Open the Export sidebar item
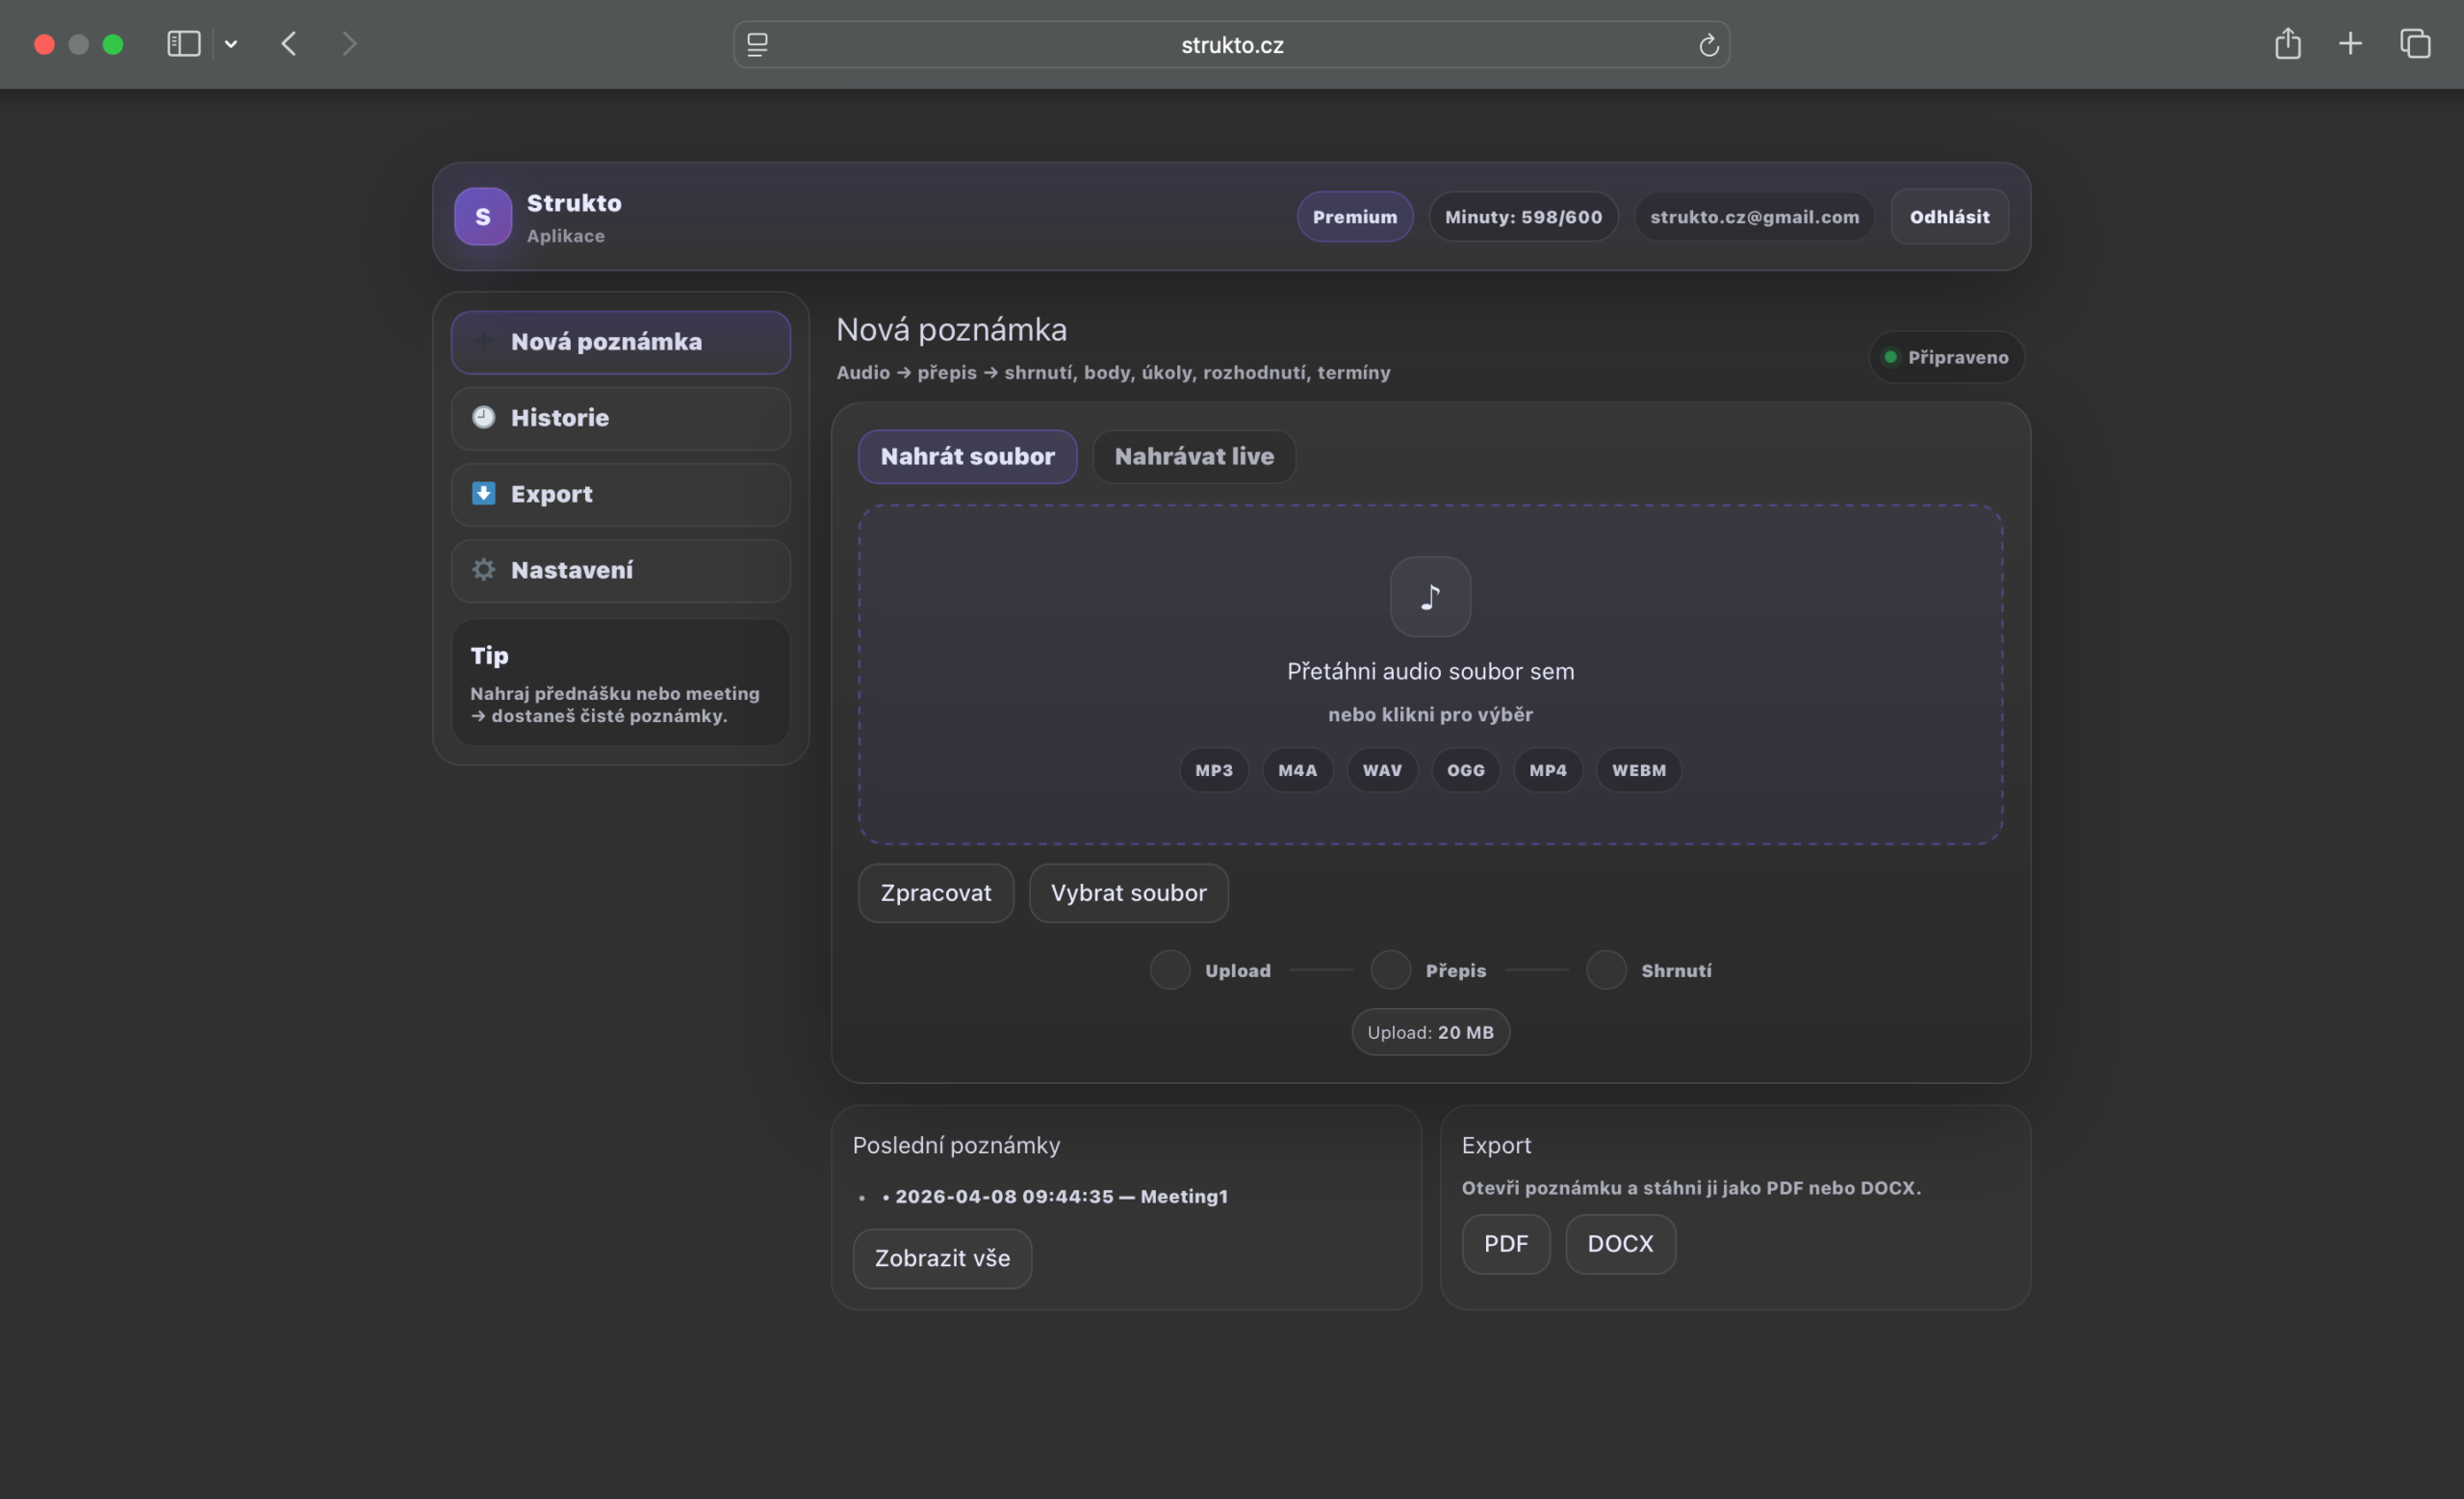The width and height of the screenshot is (2464, 1499). (x=620, y=494)
